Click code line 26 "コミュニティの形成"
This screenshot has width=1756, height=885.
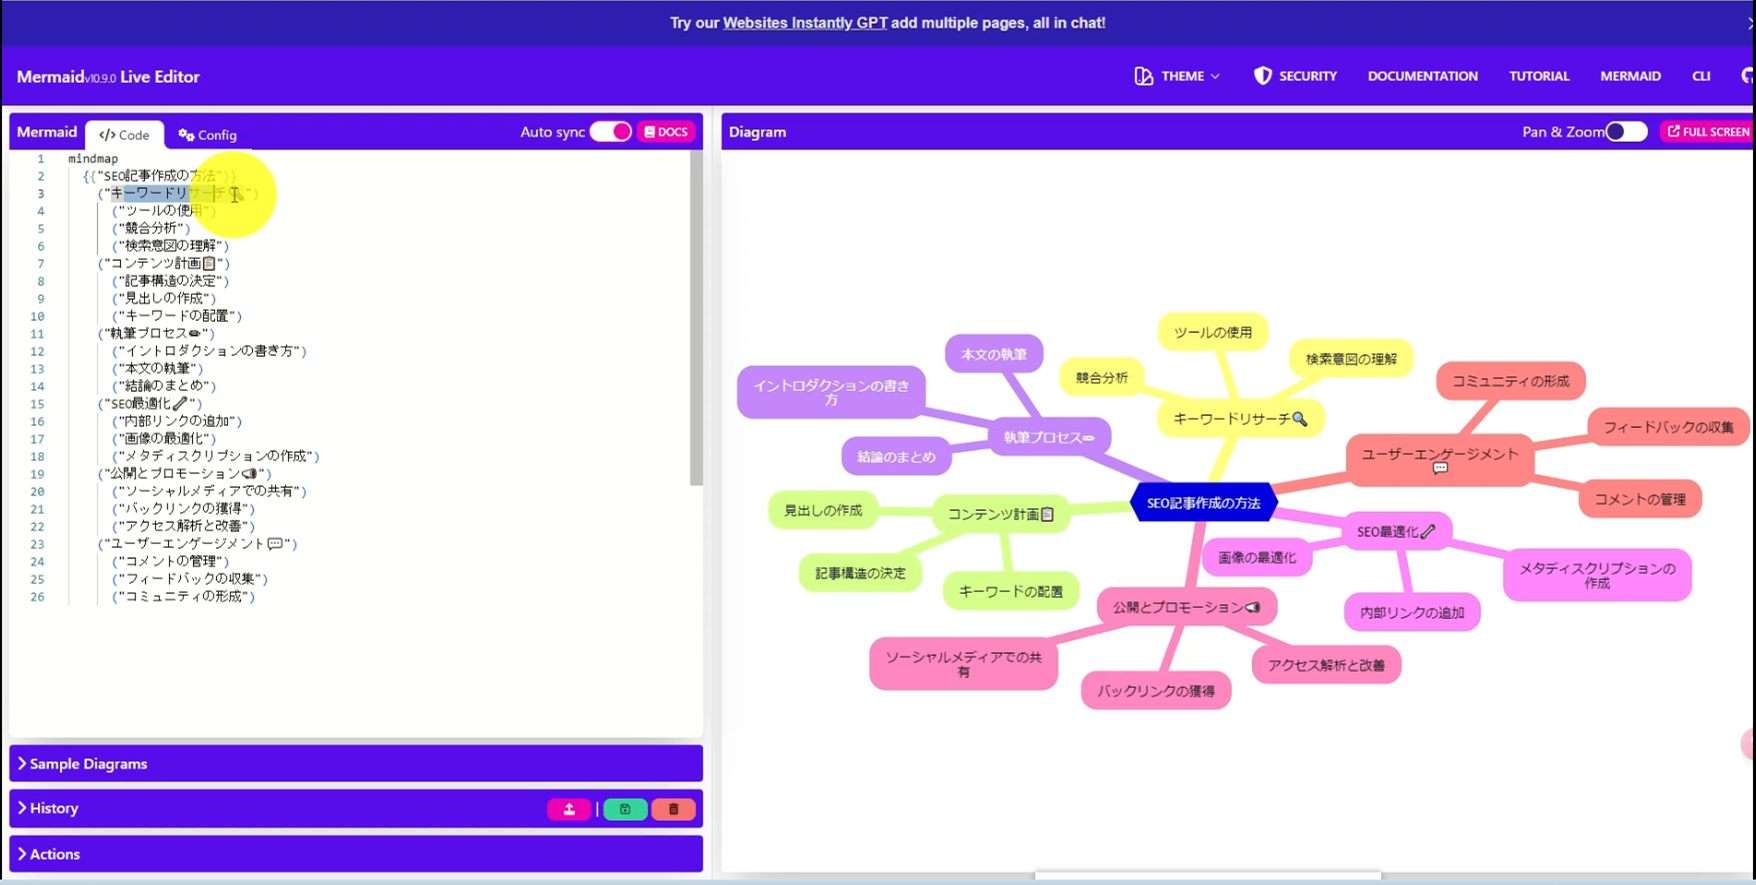coord(184,596)
